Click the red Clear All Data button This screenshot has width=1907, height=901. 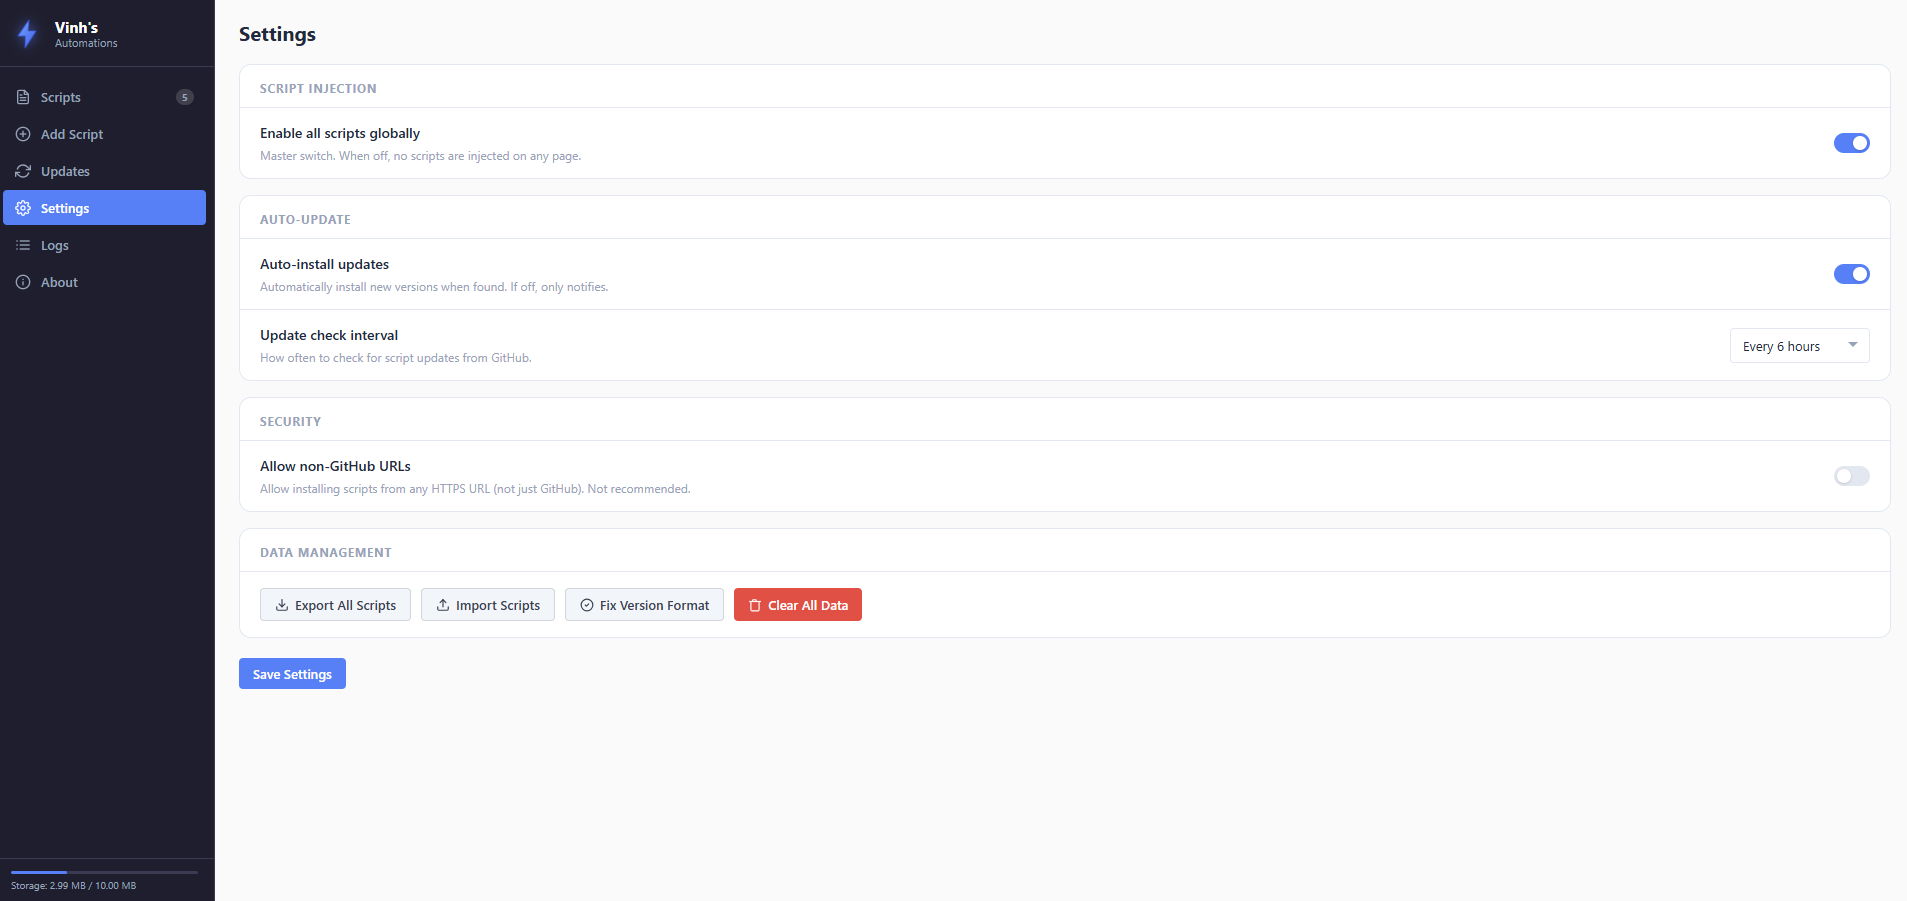tap(798, 605)
